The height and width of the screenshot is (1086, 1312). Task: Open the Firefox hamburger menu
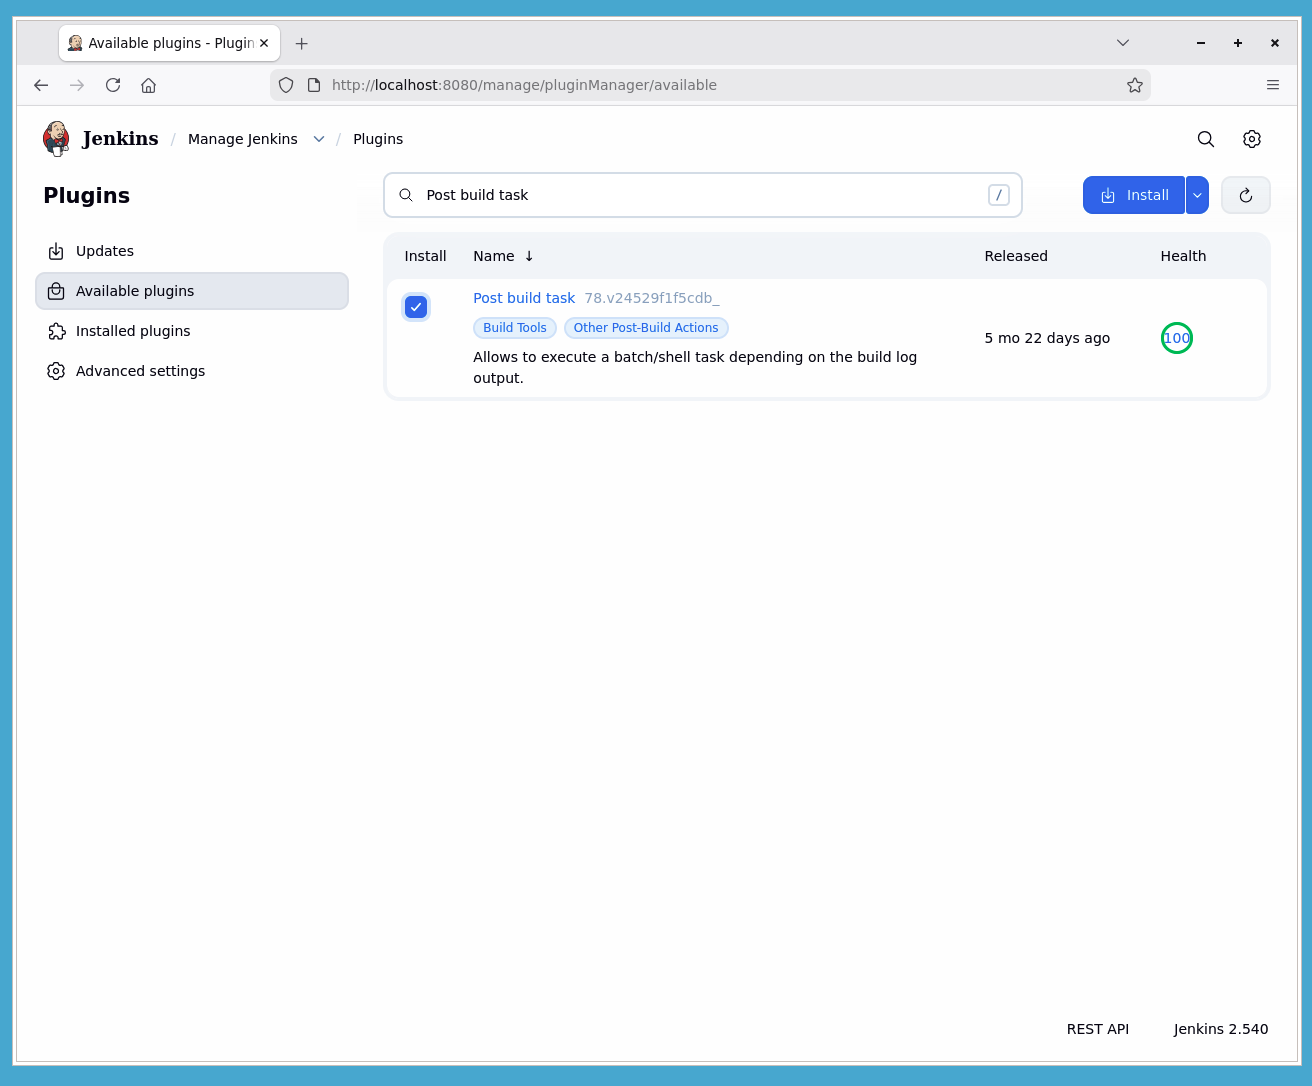point(1273,85)
